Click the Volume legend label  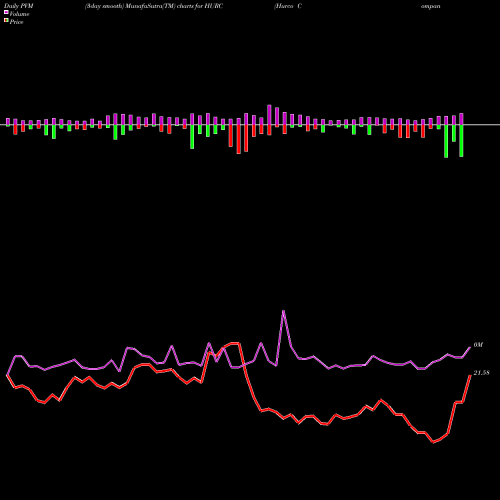tap(19, 14)
